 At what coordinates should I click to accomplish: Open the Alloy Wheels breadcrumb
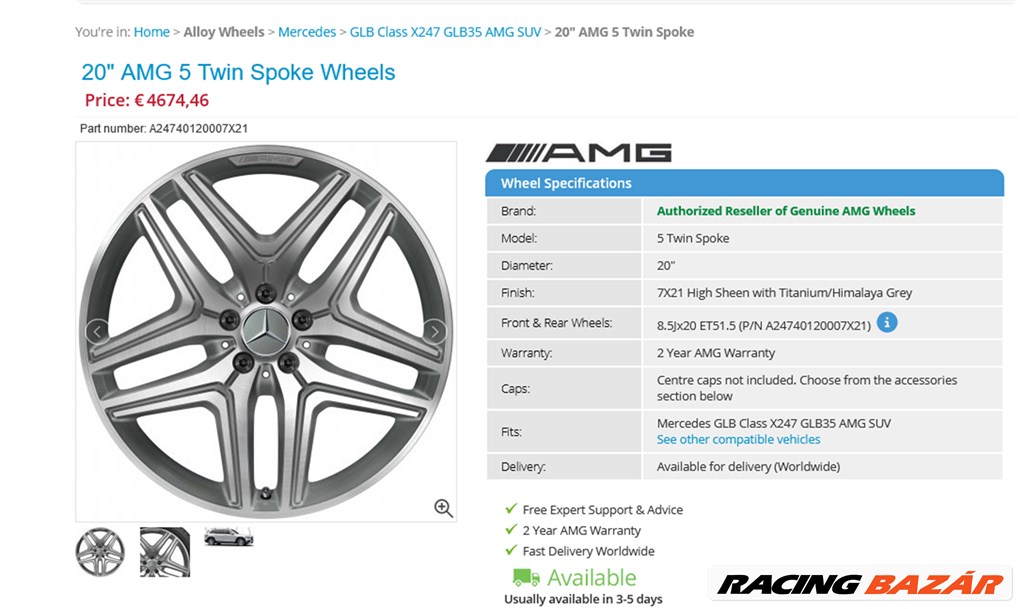224,32
